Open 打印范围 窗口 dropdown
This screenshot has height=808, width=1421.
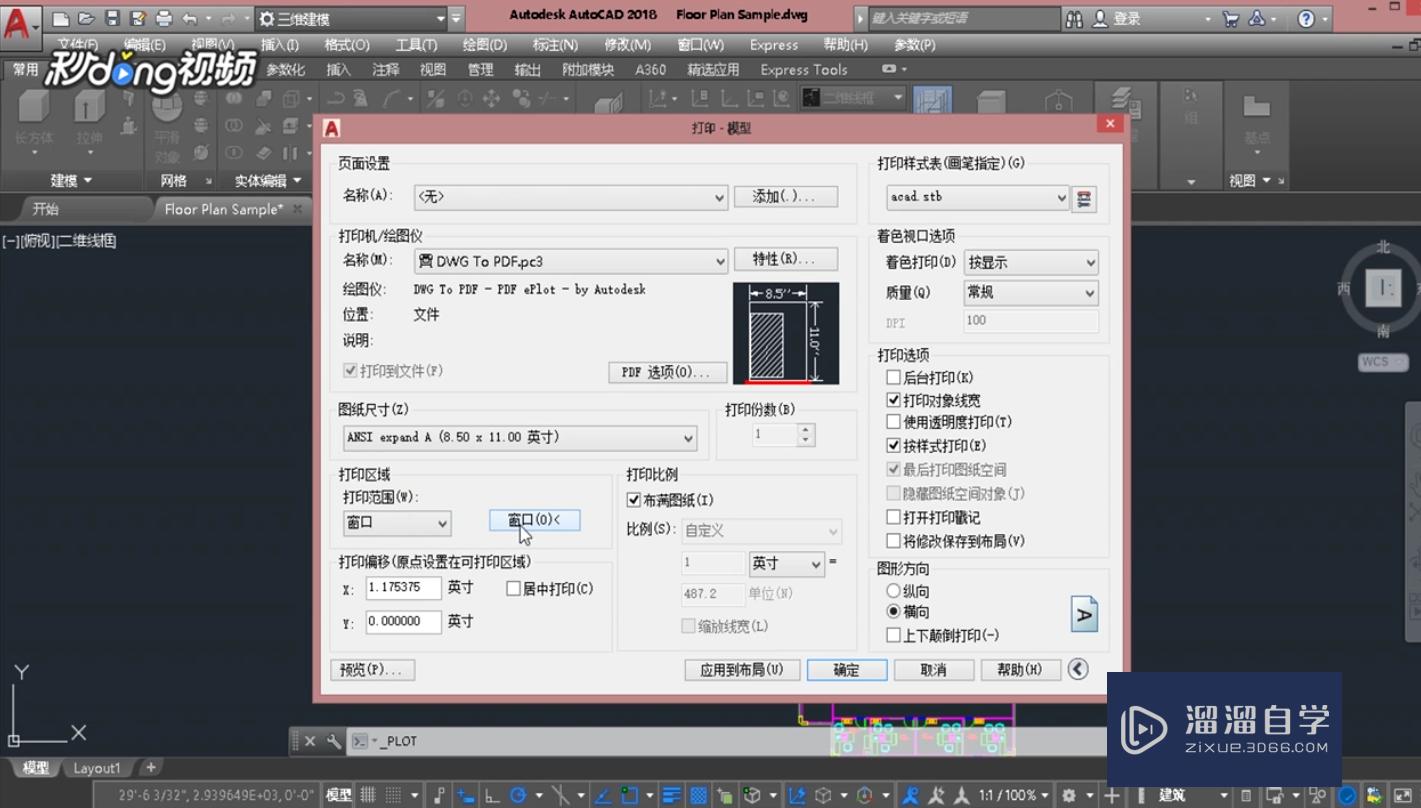click(397, 522)
